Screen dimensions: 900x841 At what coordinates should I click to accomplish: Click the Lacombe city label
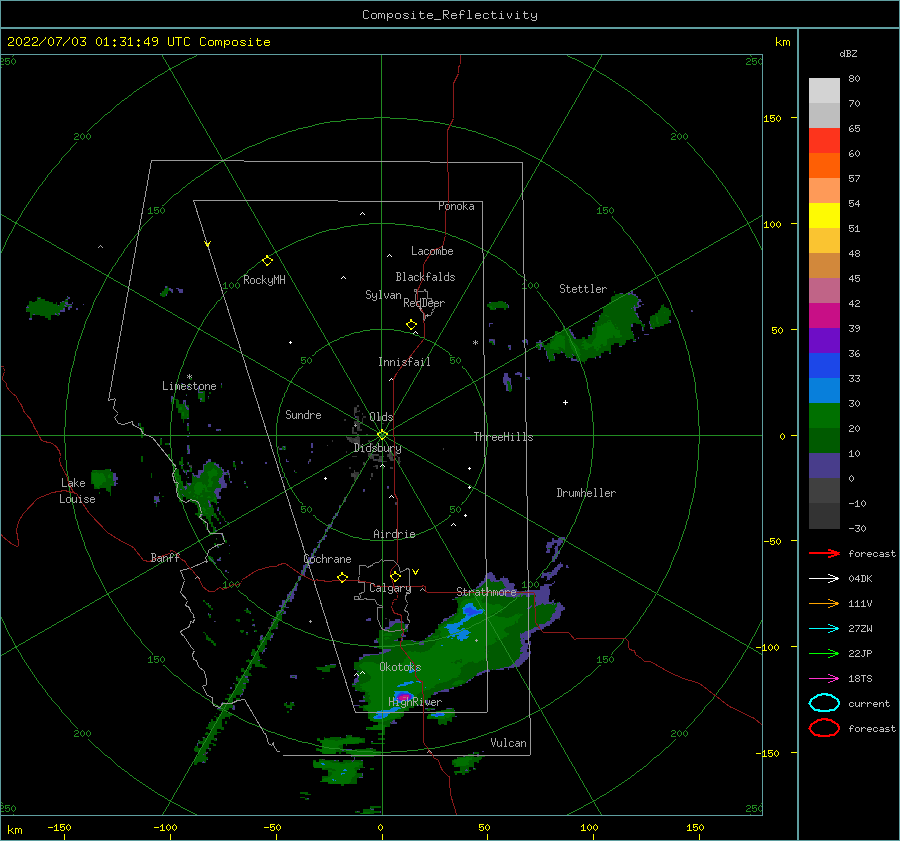[432, 251]
